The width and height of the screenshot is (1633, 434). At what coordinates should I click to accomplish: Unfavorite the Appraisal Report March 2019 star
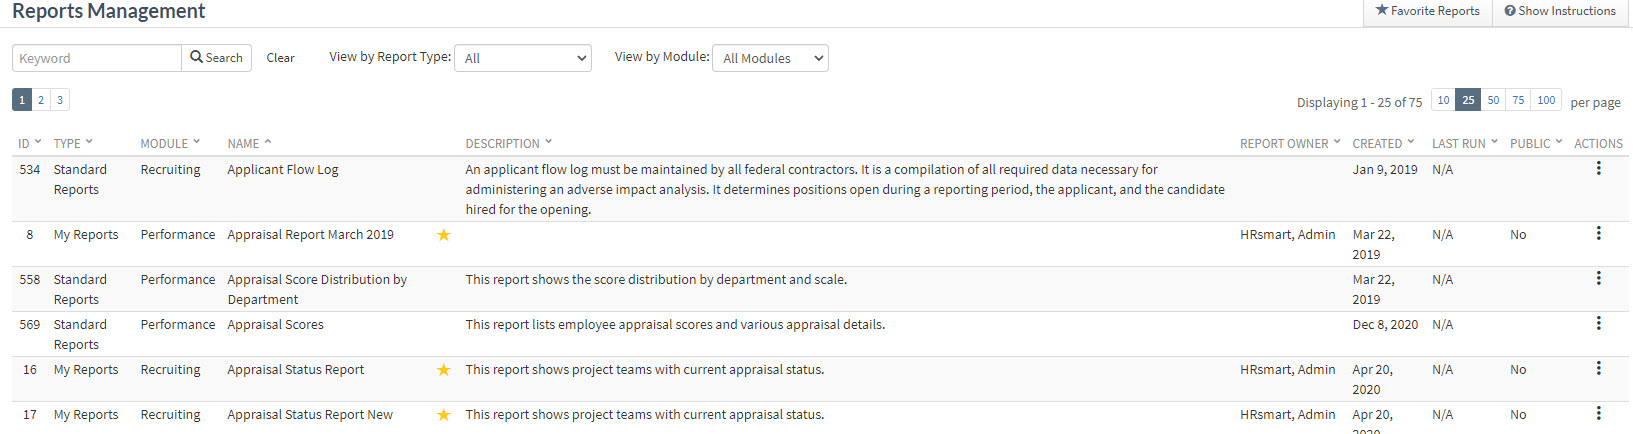pyautogui.click(x=444, y=235)
